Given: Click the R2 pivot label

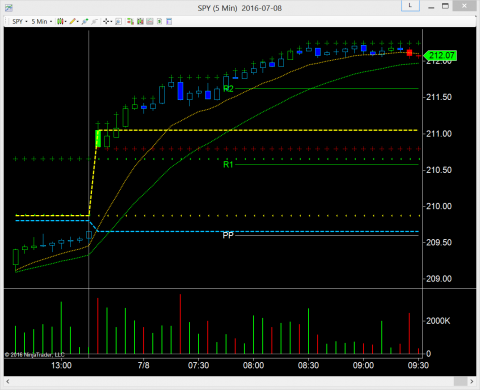Looking at the screenshot, I should pos(228,89).
